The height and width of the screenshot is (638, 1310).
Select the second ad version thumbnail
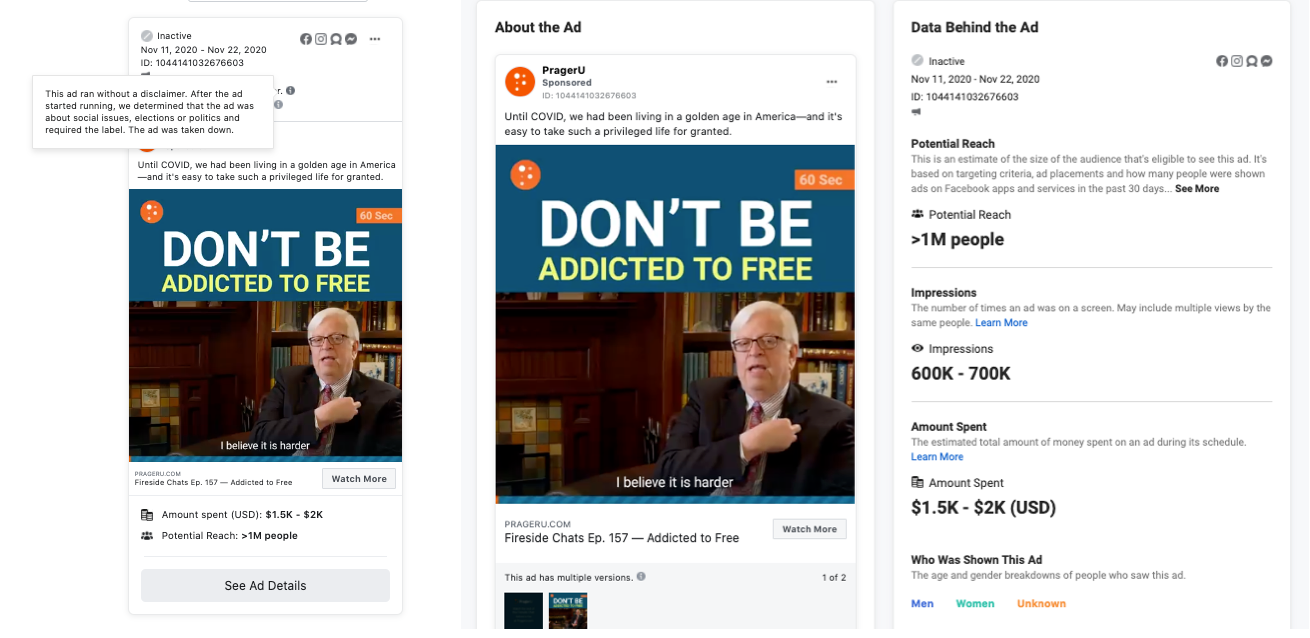(x=568, y=611)
